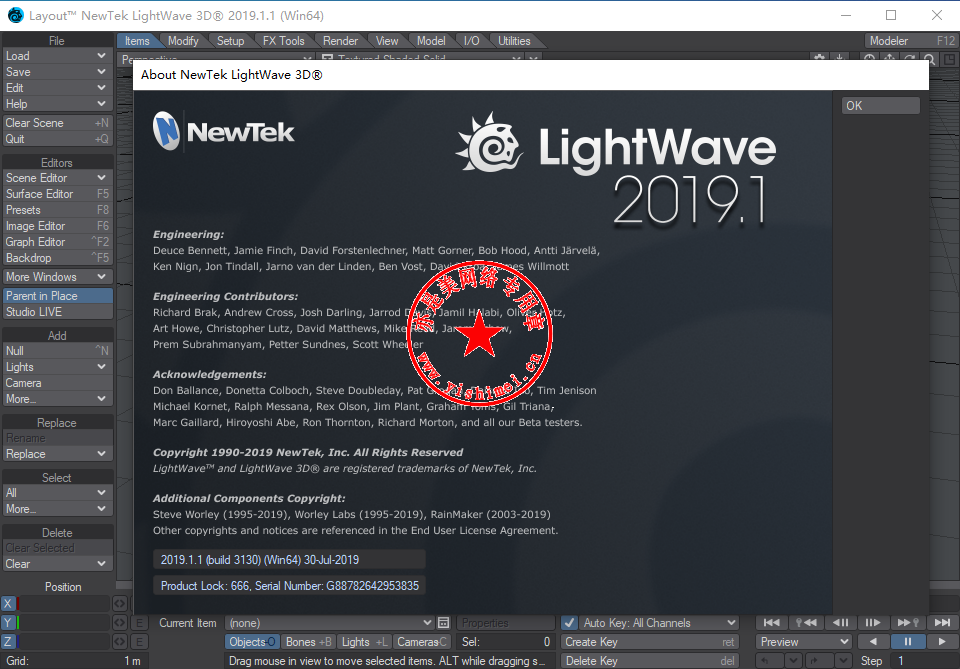
Task: Open the View tab
Action: pyautogui.click(x=387, y=40)
